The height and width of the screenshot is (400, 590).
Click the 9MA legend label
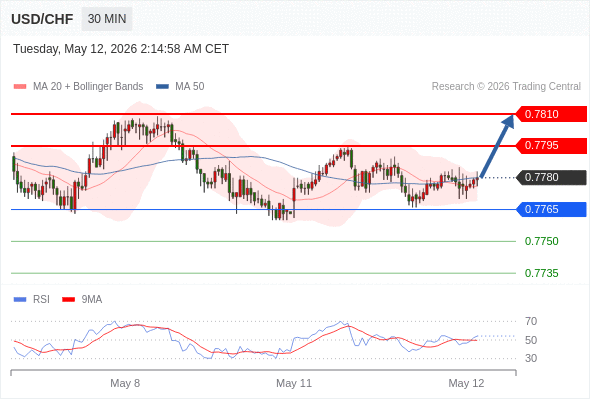[92, 300]
